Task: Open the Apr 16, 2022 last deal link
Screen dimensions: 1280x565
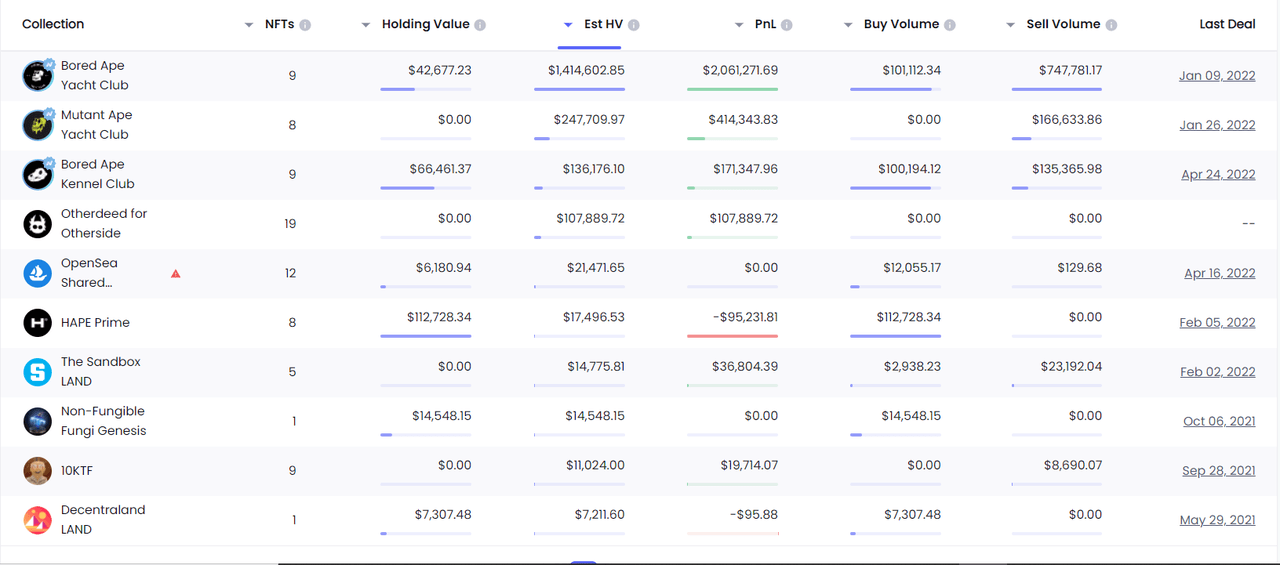Action: pos(1219,273)
